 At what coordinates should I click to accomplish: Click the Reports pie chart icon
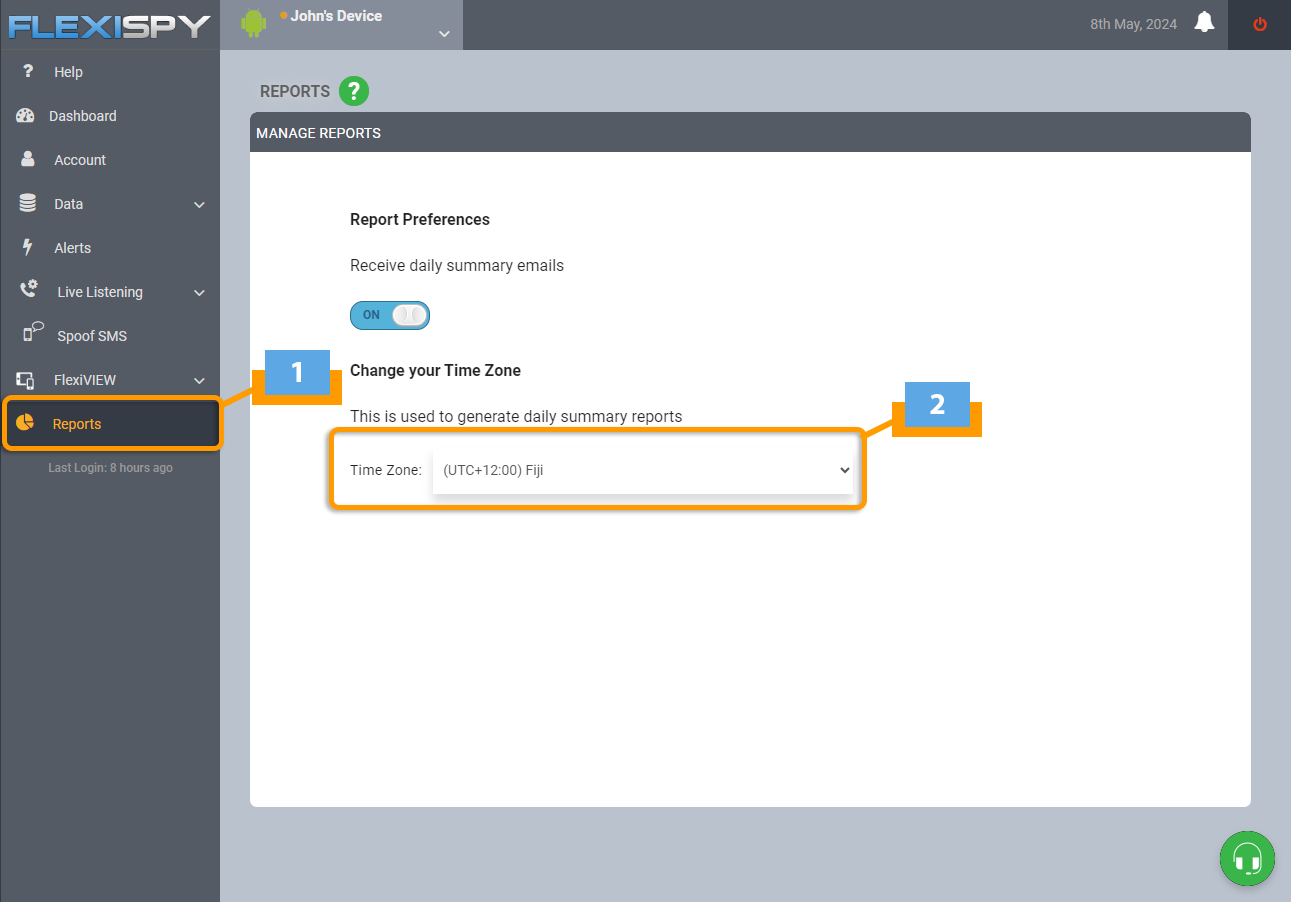click(25, 422)
